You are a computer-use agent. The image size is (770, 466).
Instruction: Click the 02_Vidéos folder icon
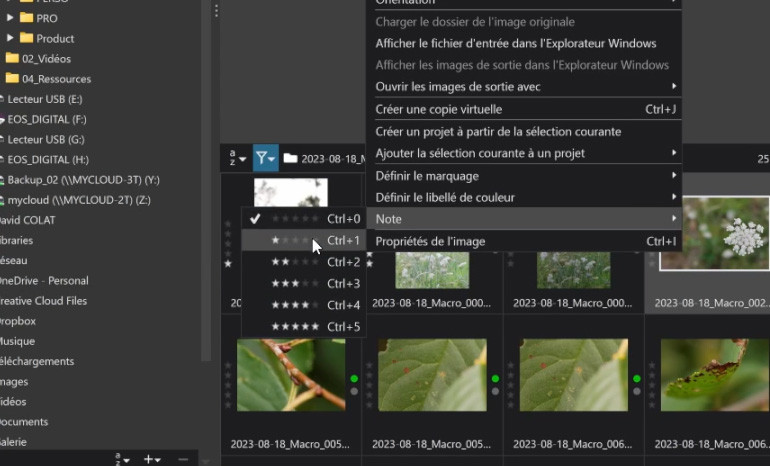(12, 58)
